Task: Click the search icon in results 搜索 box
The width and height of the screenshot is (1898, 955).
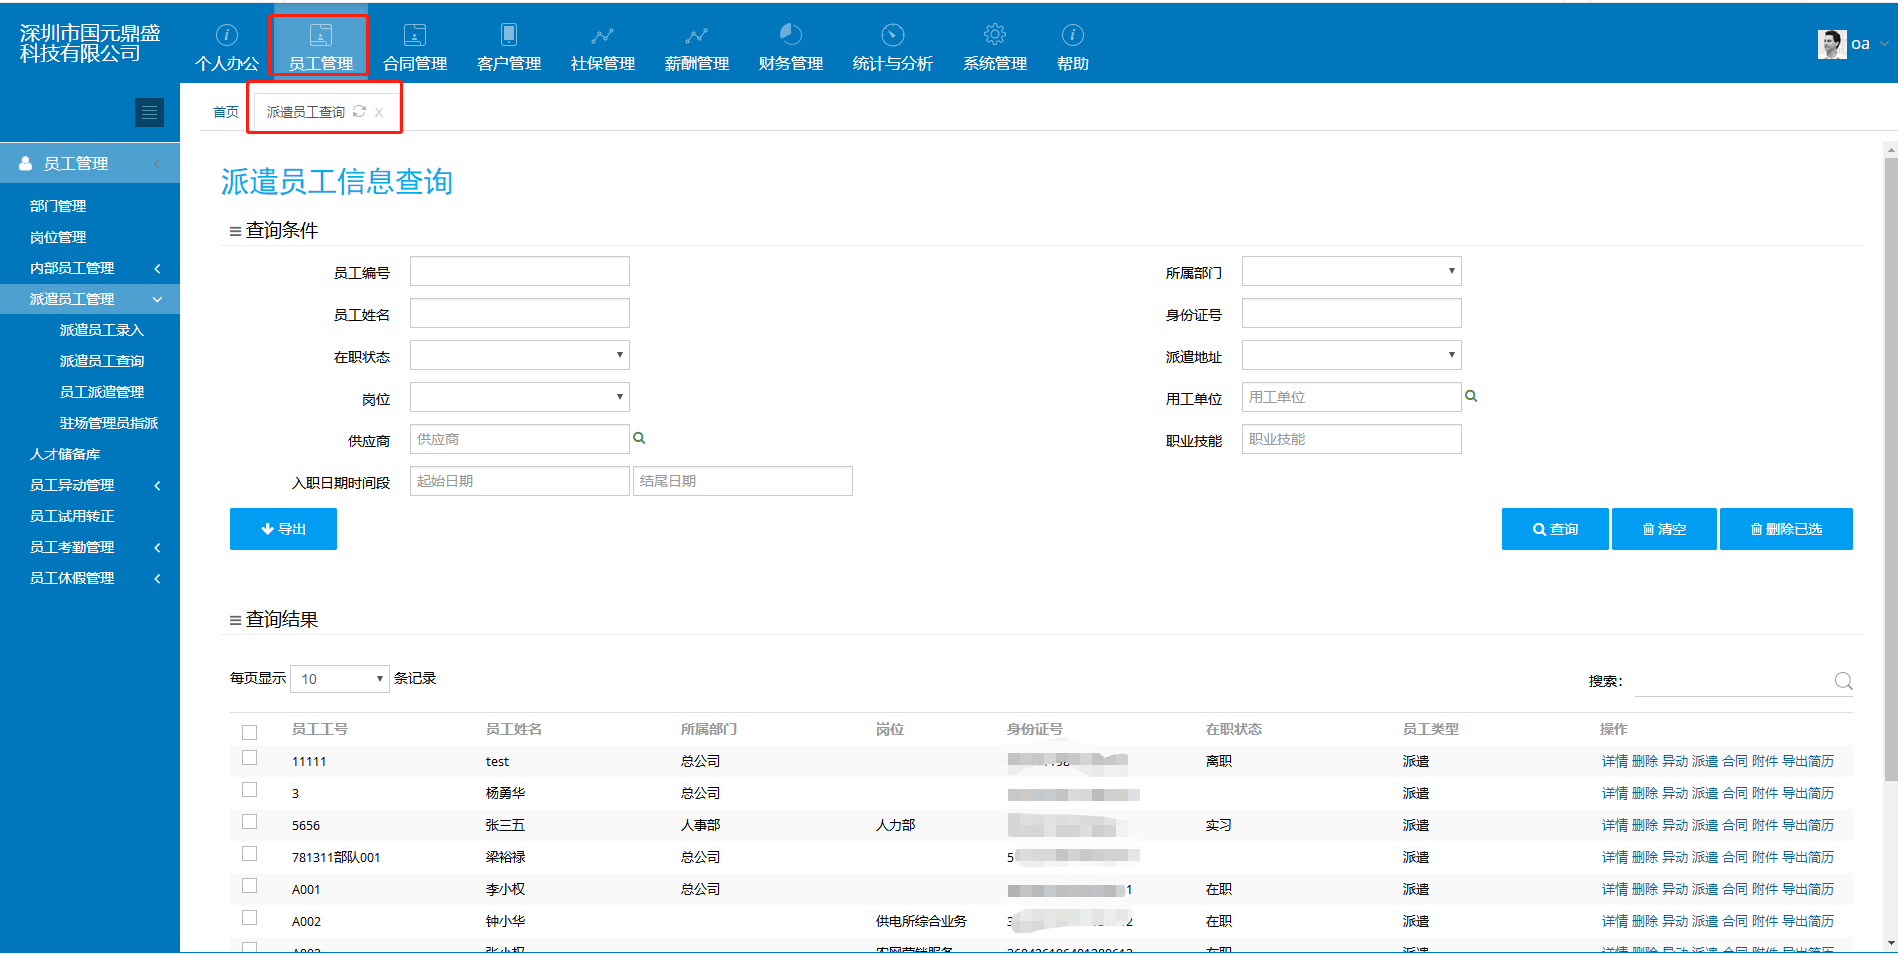Action: [x=1843, y=681]
